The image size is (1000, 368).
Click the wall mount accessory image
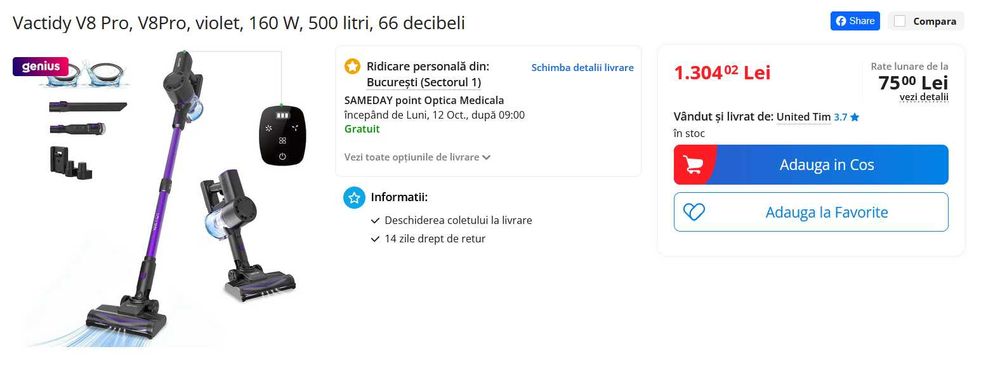point(71,162)
